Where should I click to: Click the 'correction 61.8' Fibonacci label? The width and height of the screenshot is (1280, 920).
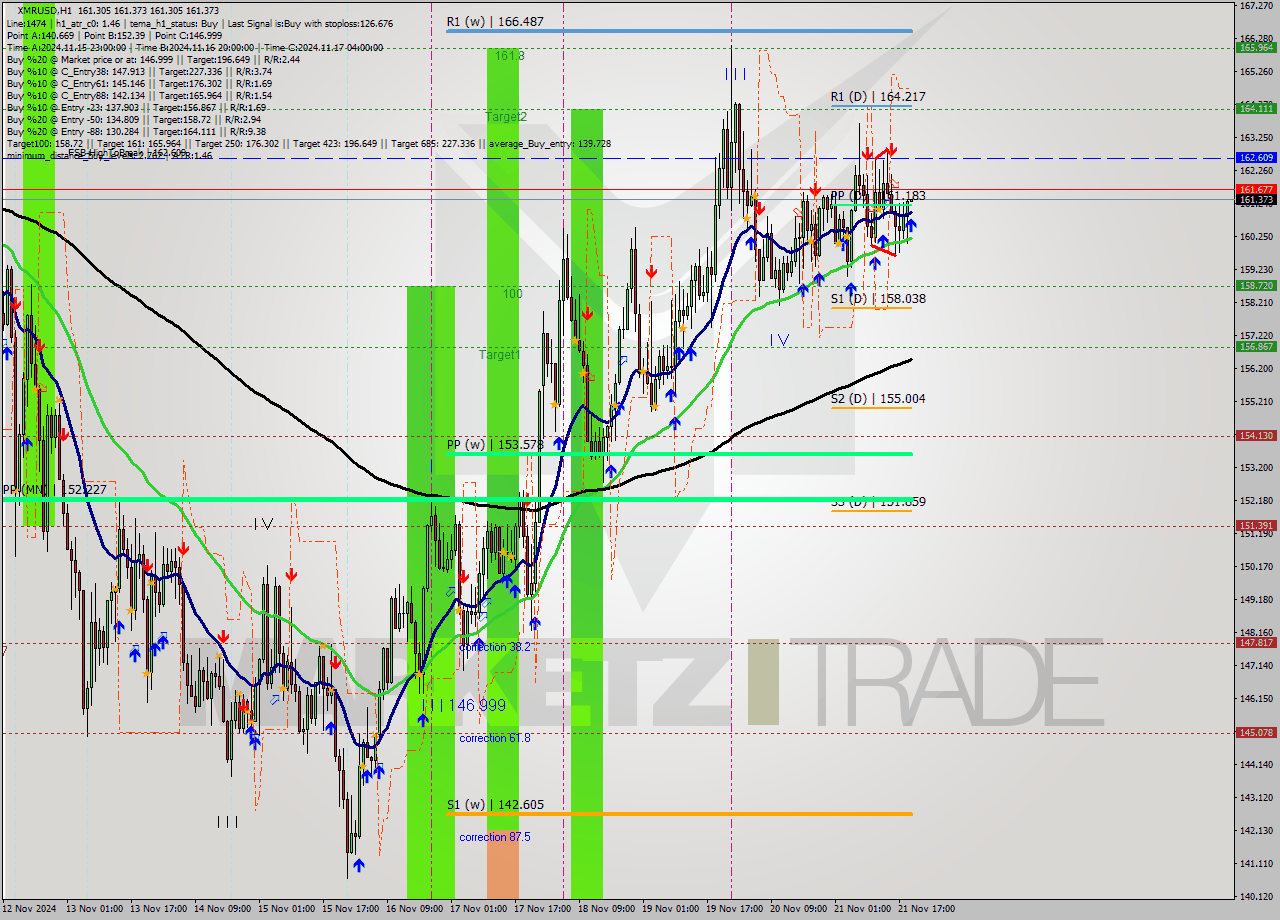coord(494,739)
